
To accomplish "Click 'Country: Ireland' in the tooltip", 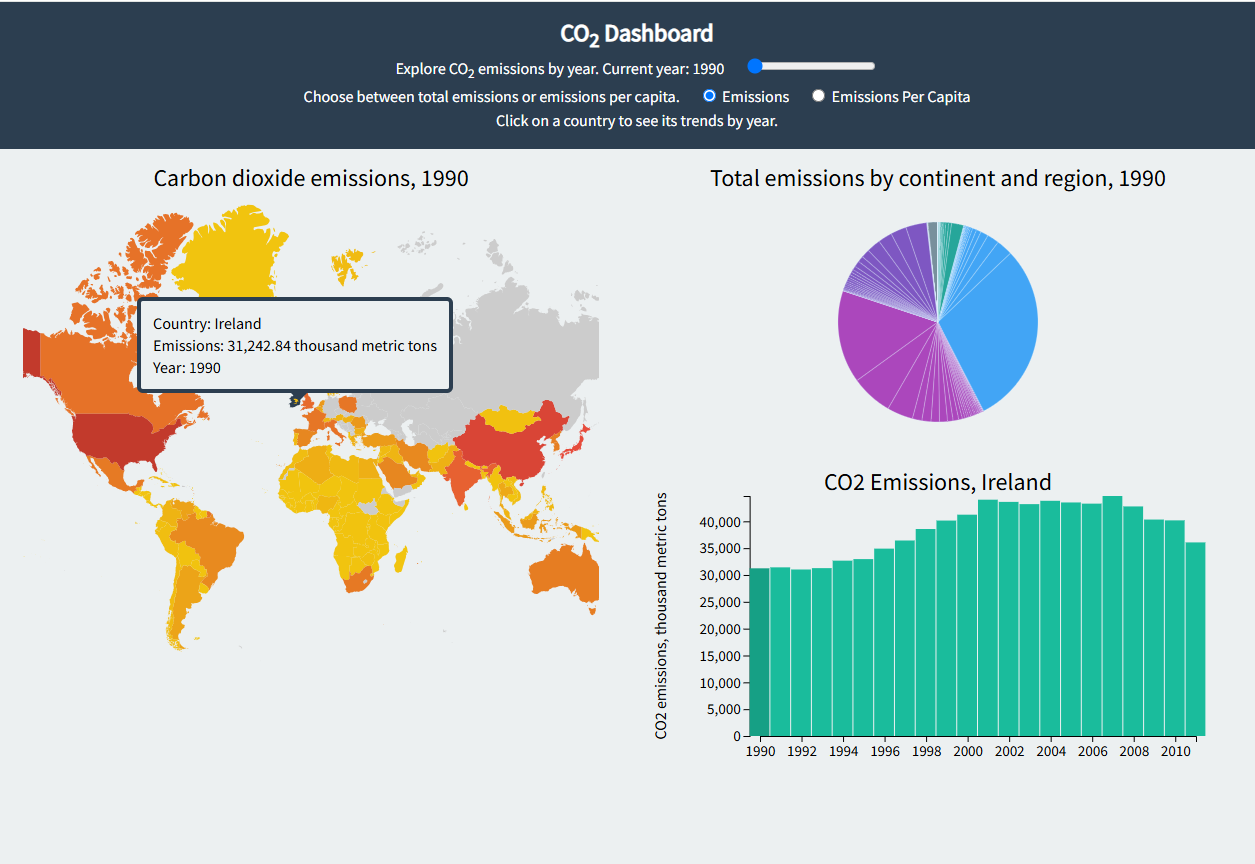I will tap(207, 324).
